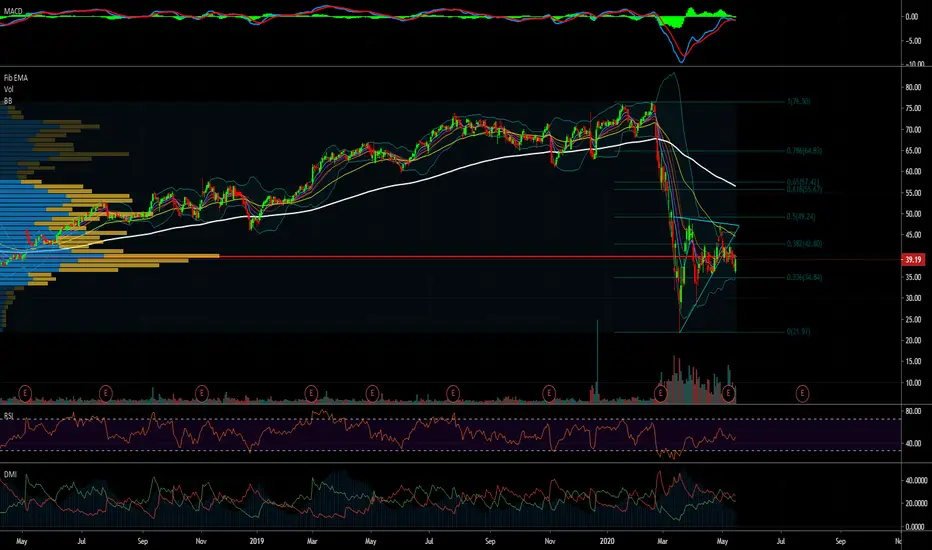Click the red 39.19 current price tag
This screenshot has height=550, width=932.
point(913,259)
